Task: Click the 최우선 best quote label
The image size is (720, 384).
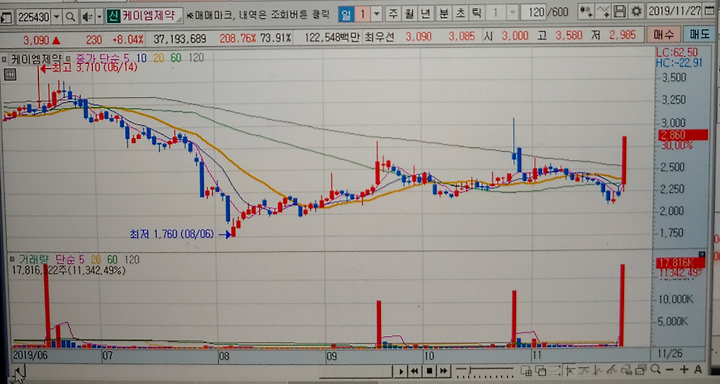Action: (379, 37)
